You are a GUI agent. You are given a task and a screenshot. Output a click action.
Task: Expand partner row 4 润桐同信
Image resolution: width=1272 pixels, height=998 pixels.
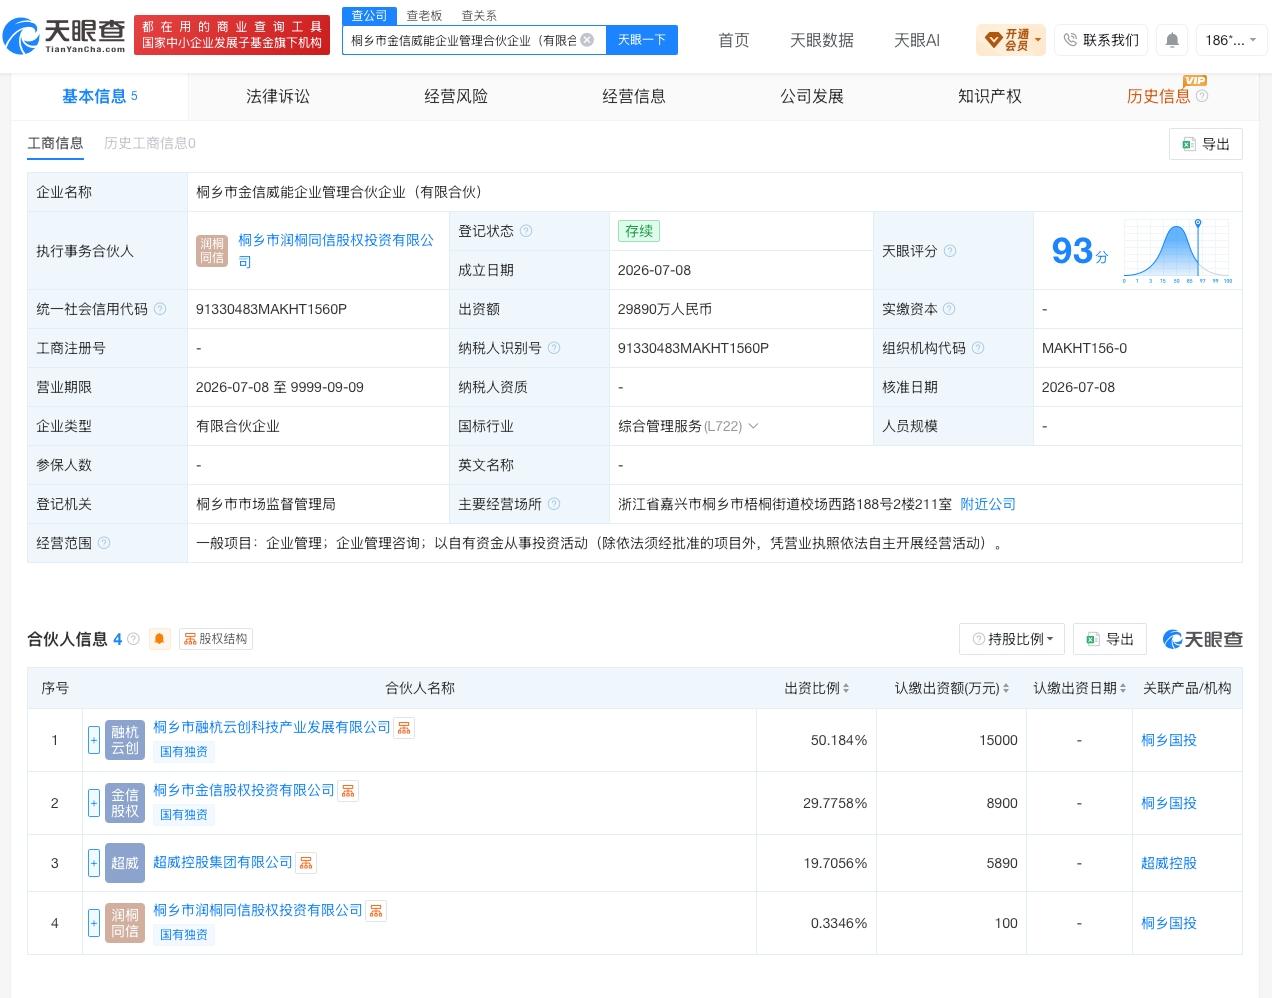pyautogui.click(x=94, y=923)
